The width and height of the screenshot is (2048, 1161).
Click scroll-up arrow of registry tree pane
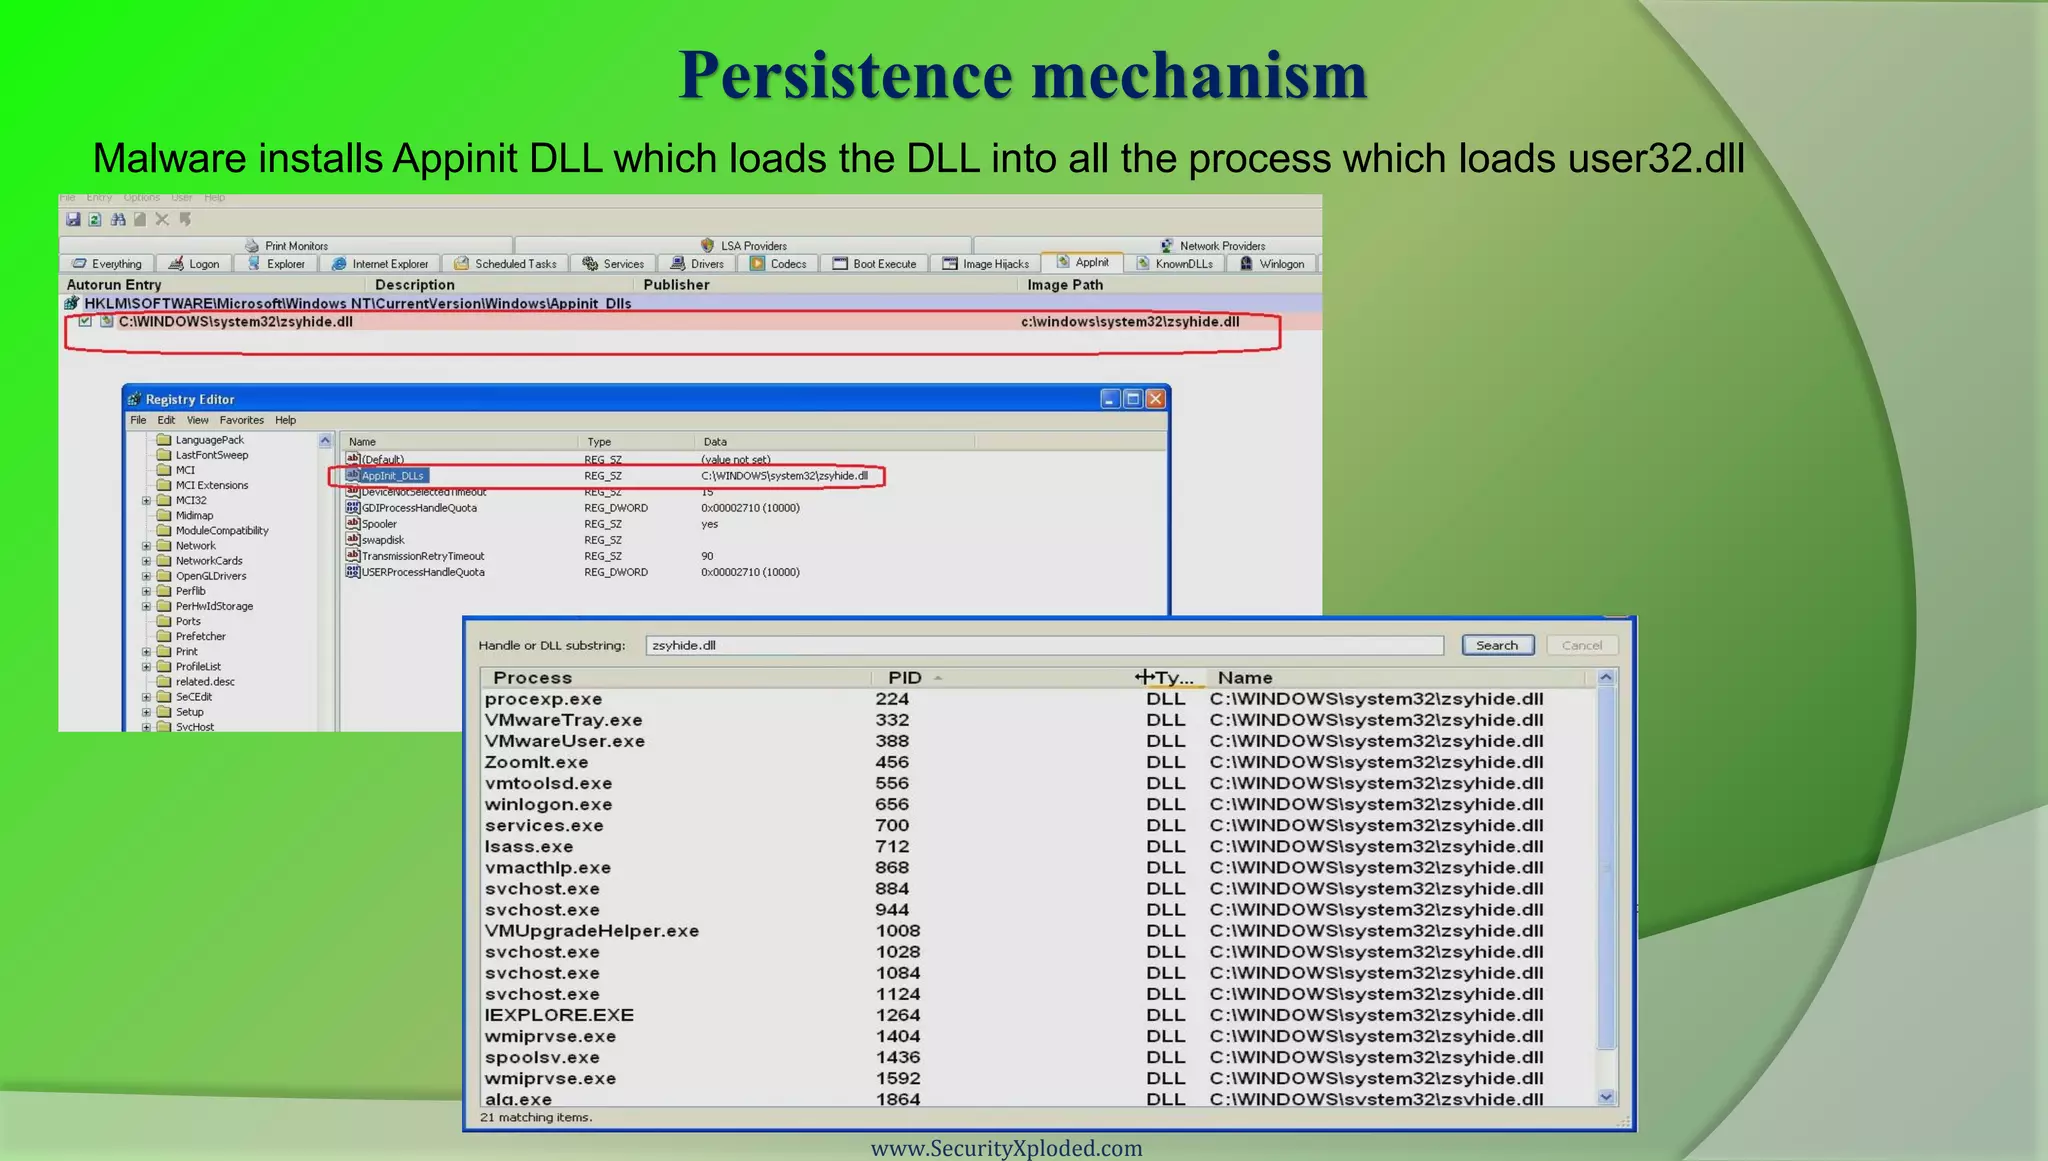click(x=325, y=440)
